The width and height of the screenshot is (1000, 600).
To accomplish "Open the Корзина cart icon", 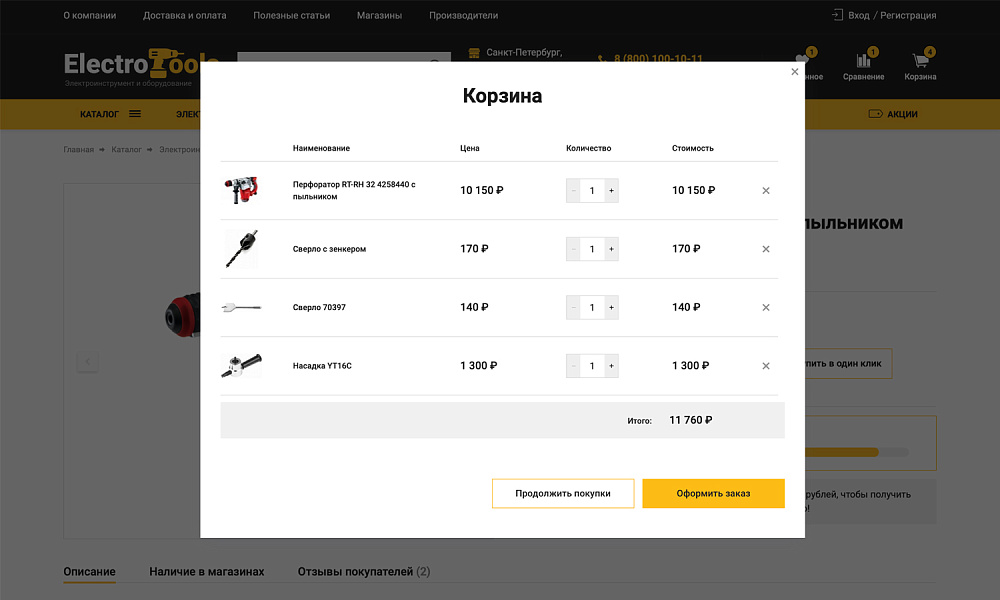I will [920, 62].
